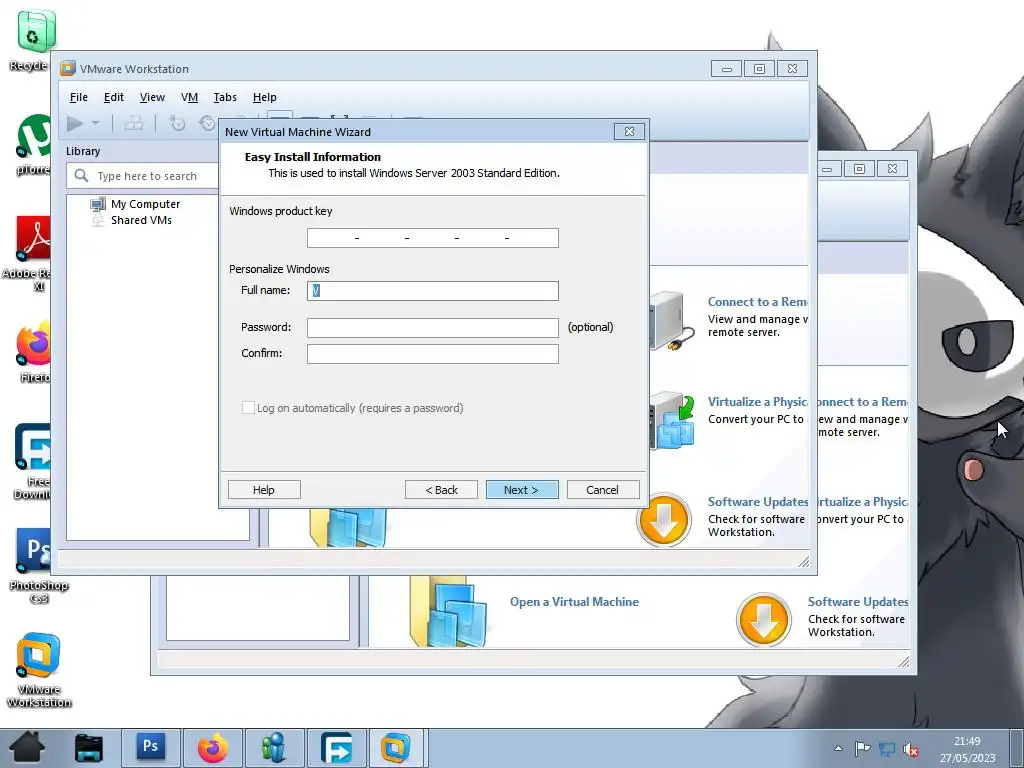Click the home Start button in taskbar
The image size is (1024, 768).
point(27,748)
